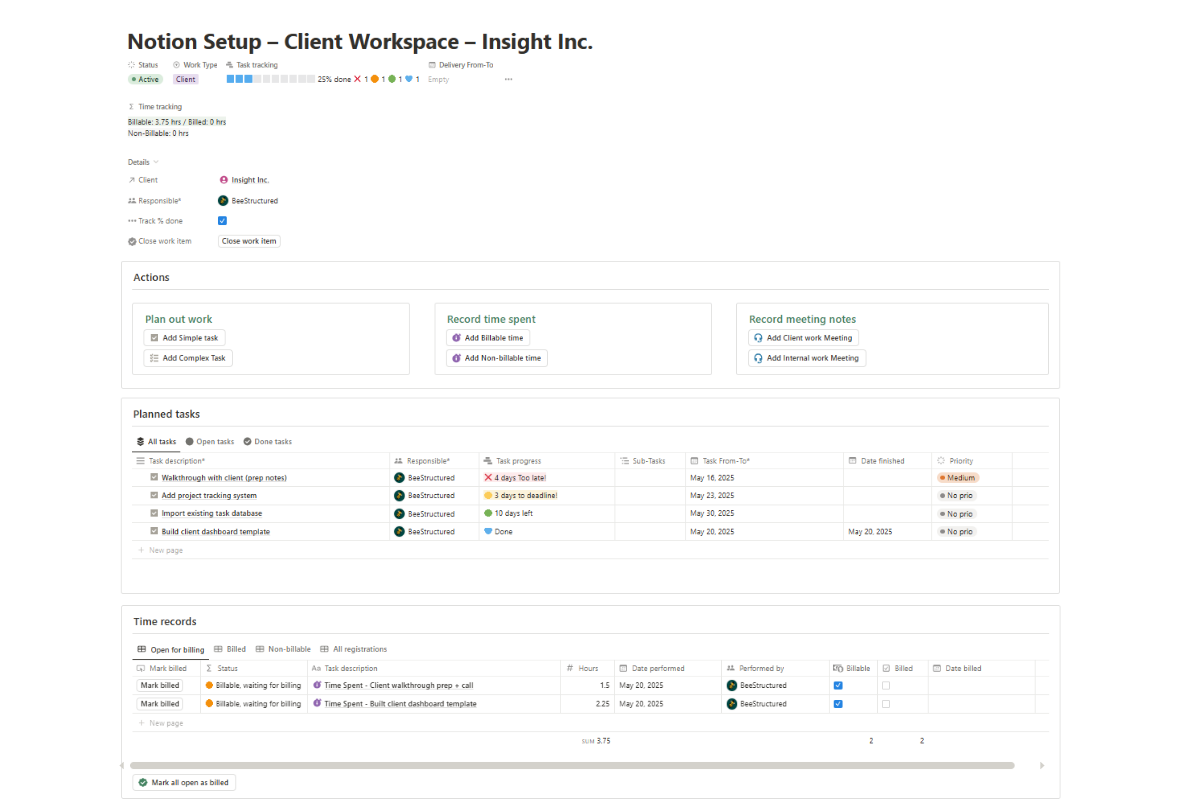Uncheck the Track % done checkbox

222,221
